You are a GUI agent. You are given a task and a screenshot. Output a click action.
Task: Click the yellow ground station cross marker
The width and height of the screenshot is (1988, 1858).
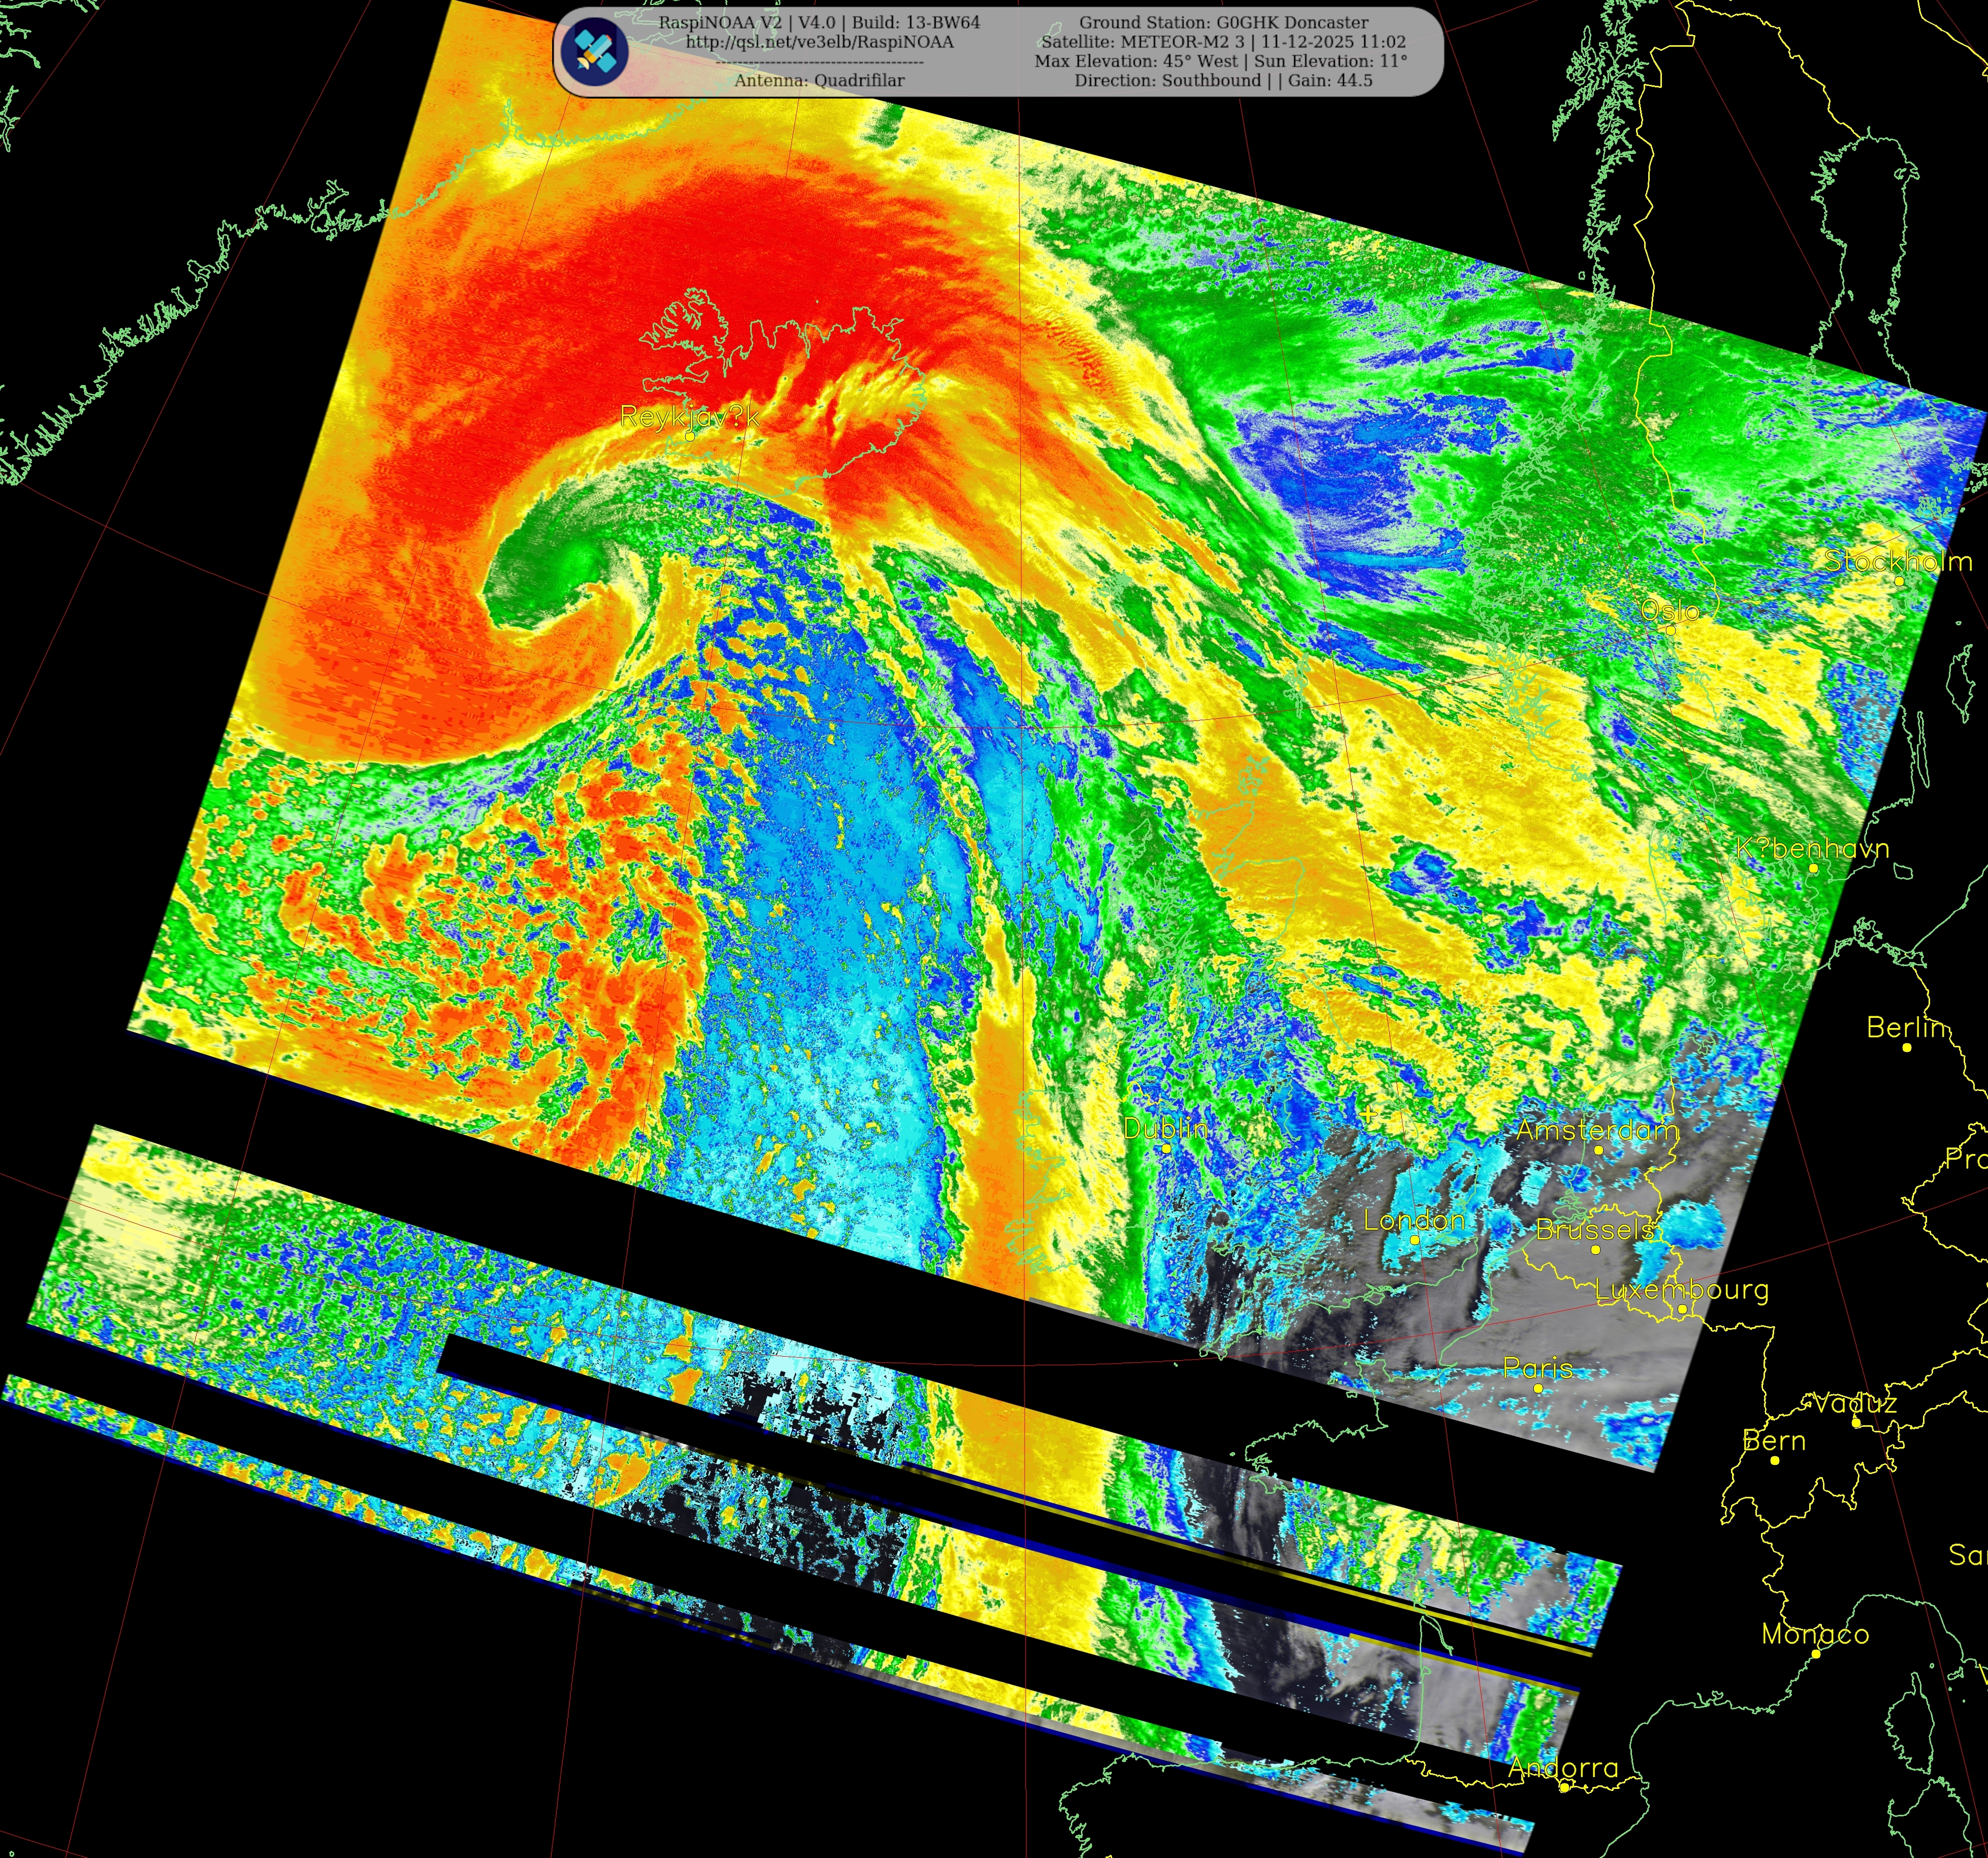point(1368,1113)
